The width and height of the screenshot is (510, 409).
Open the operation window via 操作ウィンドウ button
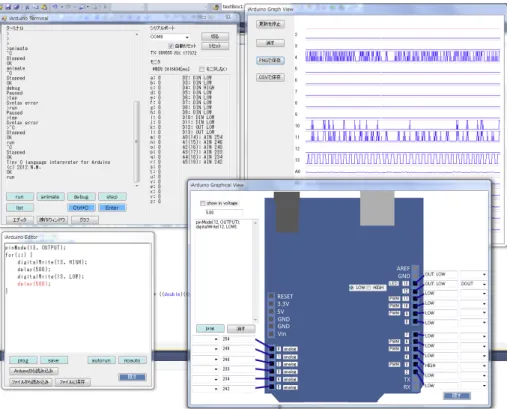52,220
